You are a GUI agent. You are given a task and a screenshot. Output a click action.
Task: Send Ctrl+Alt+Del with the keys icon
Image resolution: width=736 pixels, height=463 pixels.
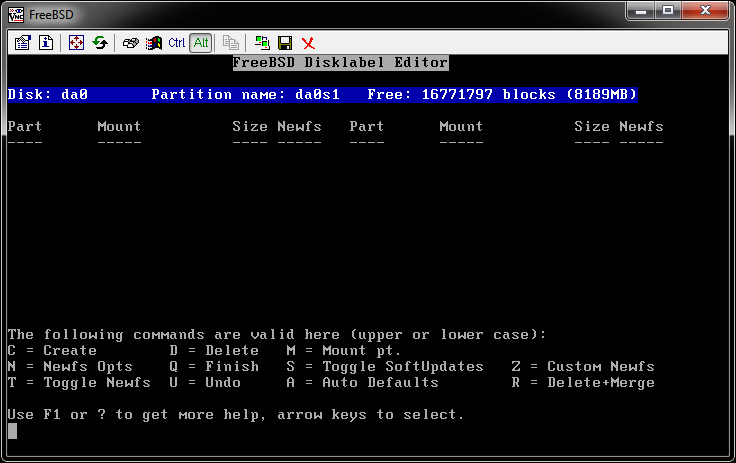click(130, 43)
